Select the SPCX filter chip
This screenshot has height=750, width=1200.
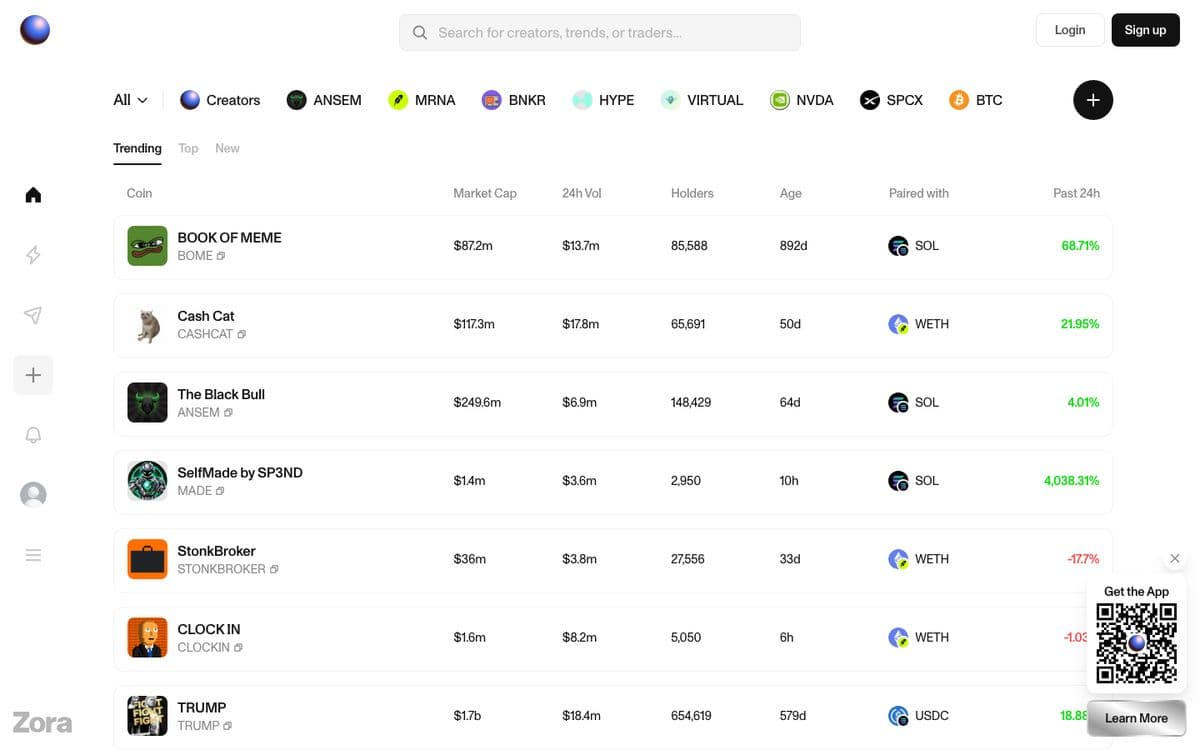pyautogui.click(x=891, y=100)
